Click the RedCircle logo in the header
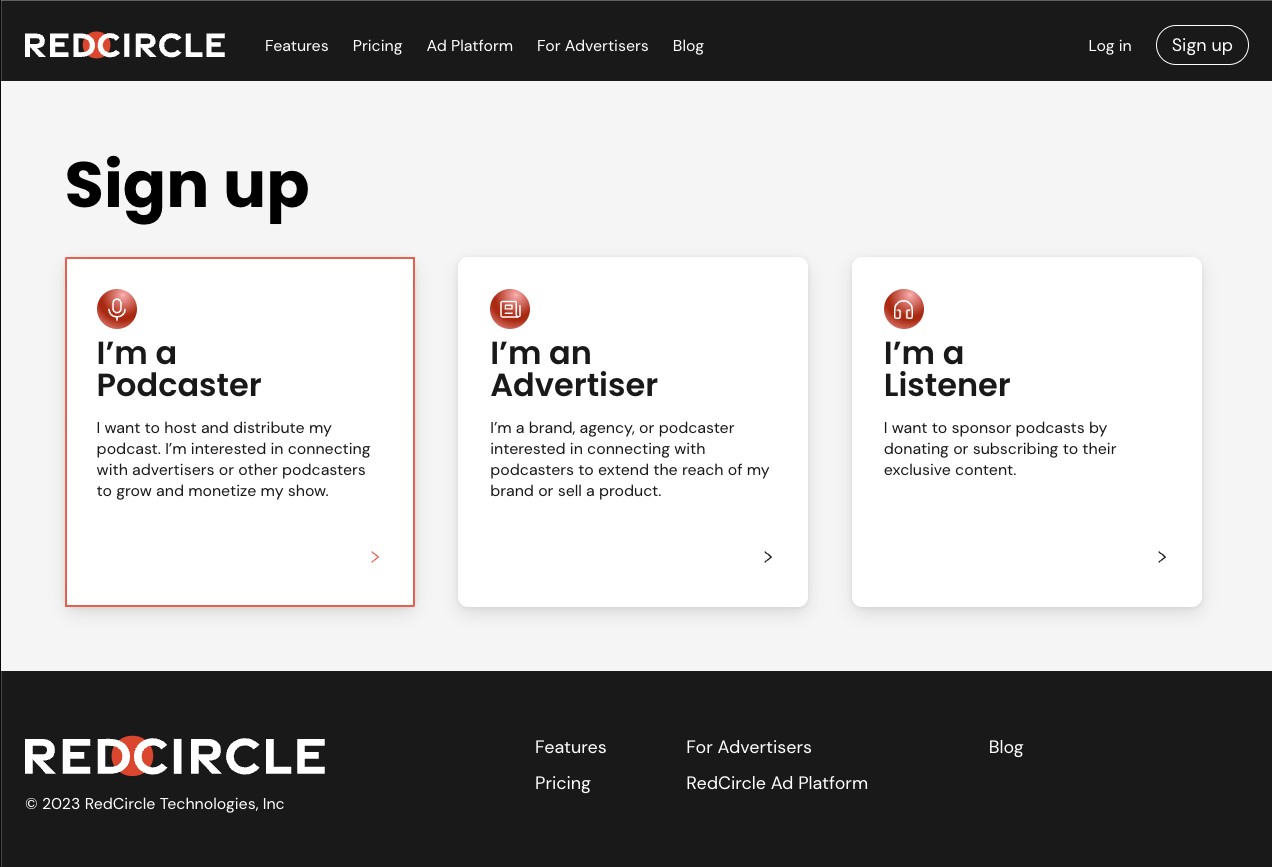Image resolution: width=1272 pixels, height=867 pixels. point(125,45)
